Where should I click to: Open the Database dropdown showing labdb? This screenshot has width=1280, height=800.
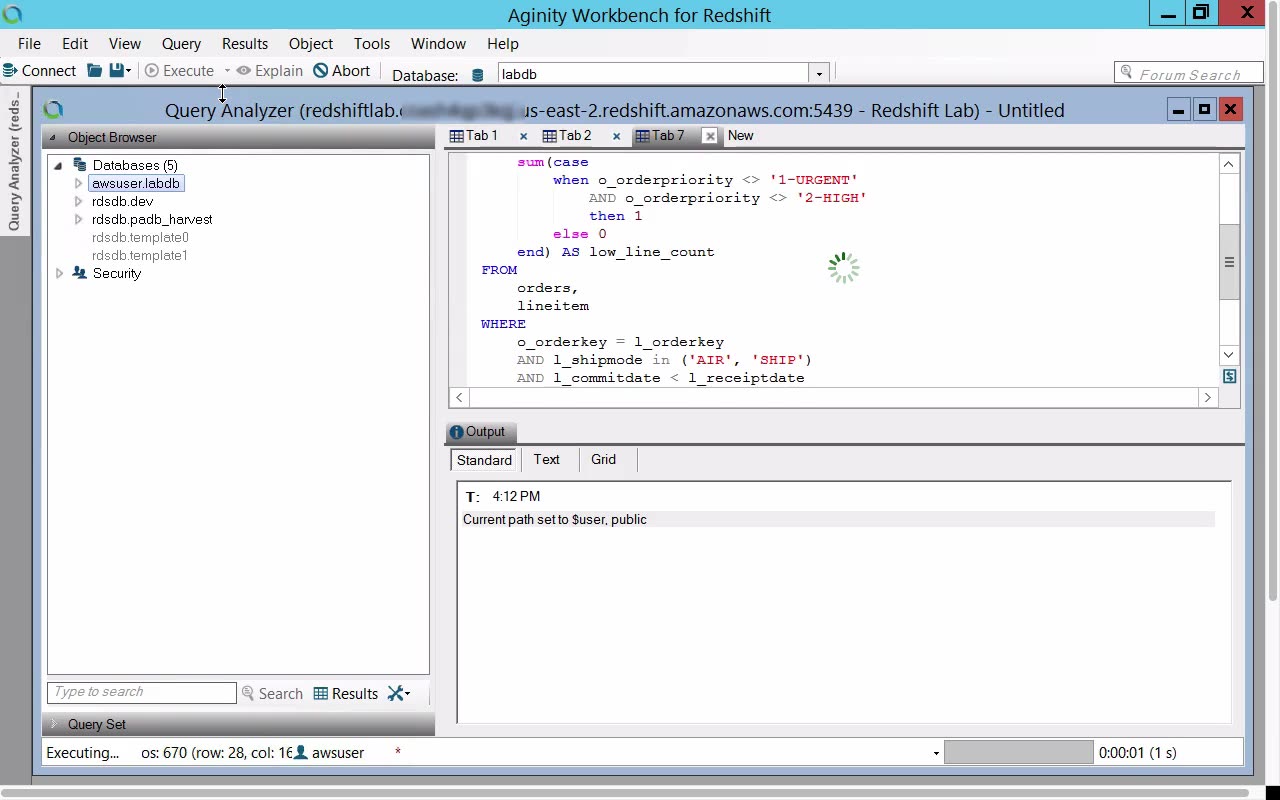coord(819,74)
